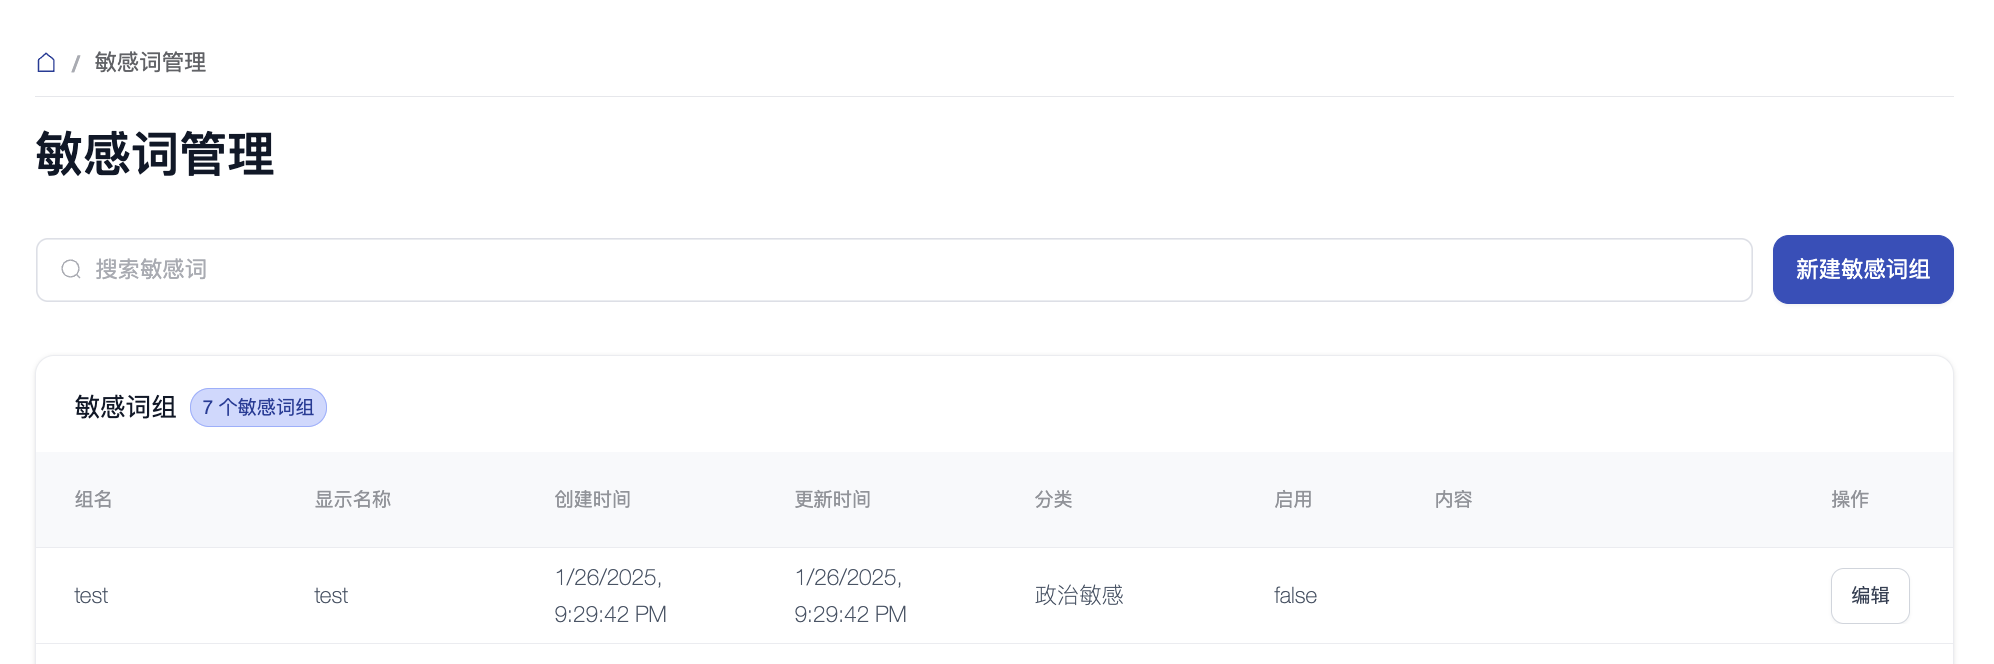The width and height of the screenshot is (1994, 664).
Task: Click the 敏感词组 card title
Action: 125,408
